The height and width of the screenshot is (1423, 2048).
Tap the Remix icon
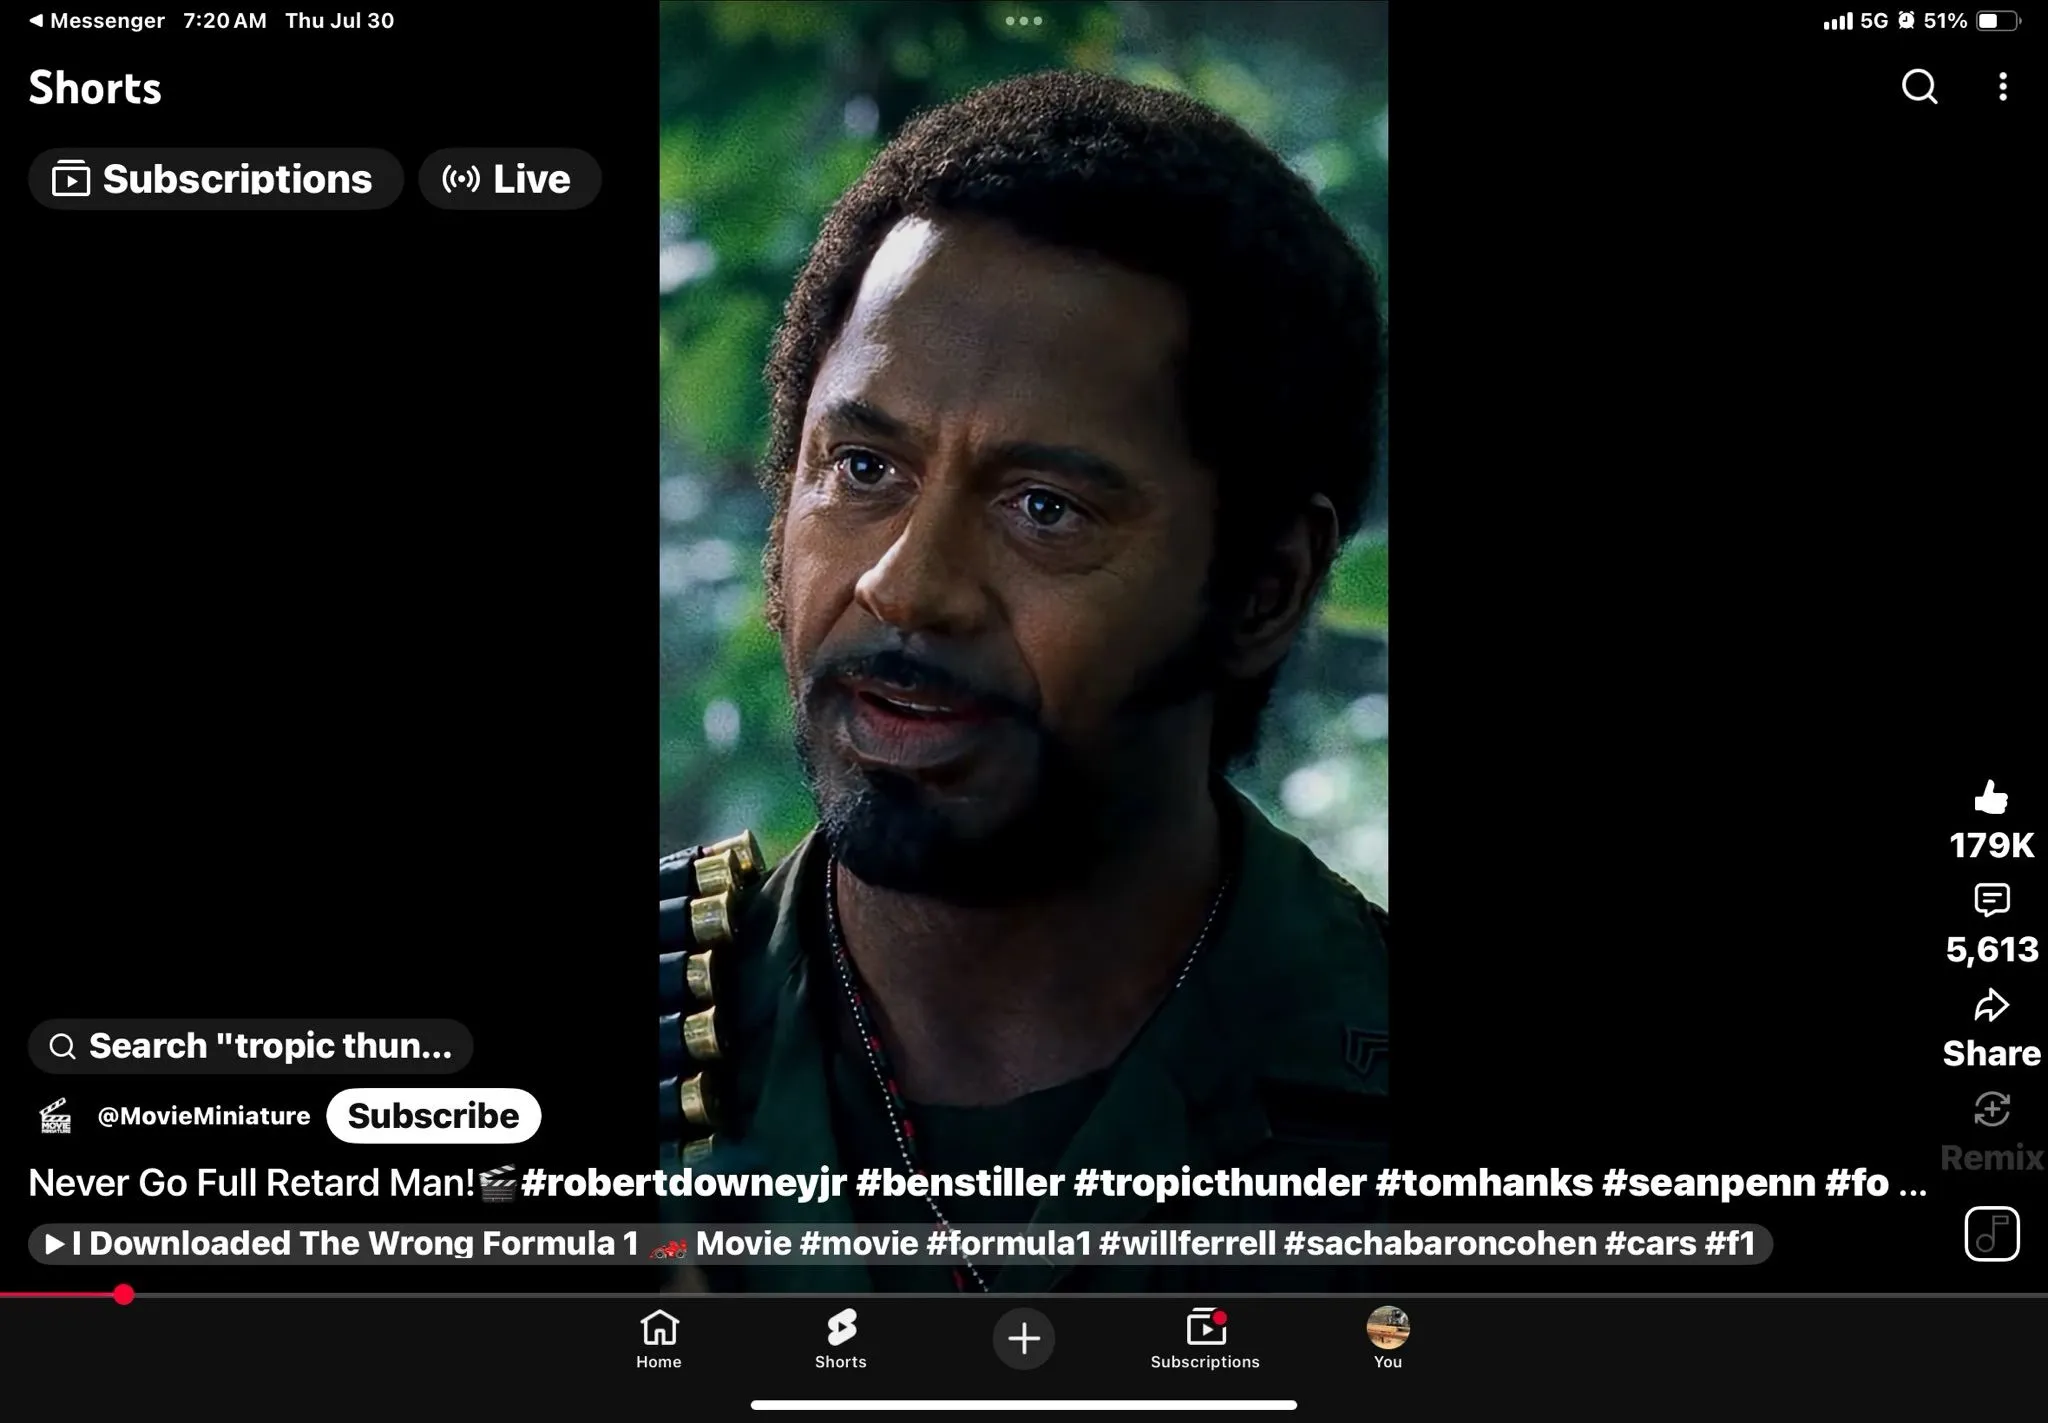pyautogui.click(x=1991, y=1109)
